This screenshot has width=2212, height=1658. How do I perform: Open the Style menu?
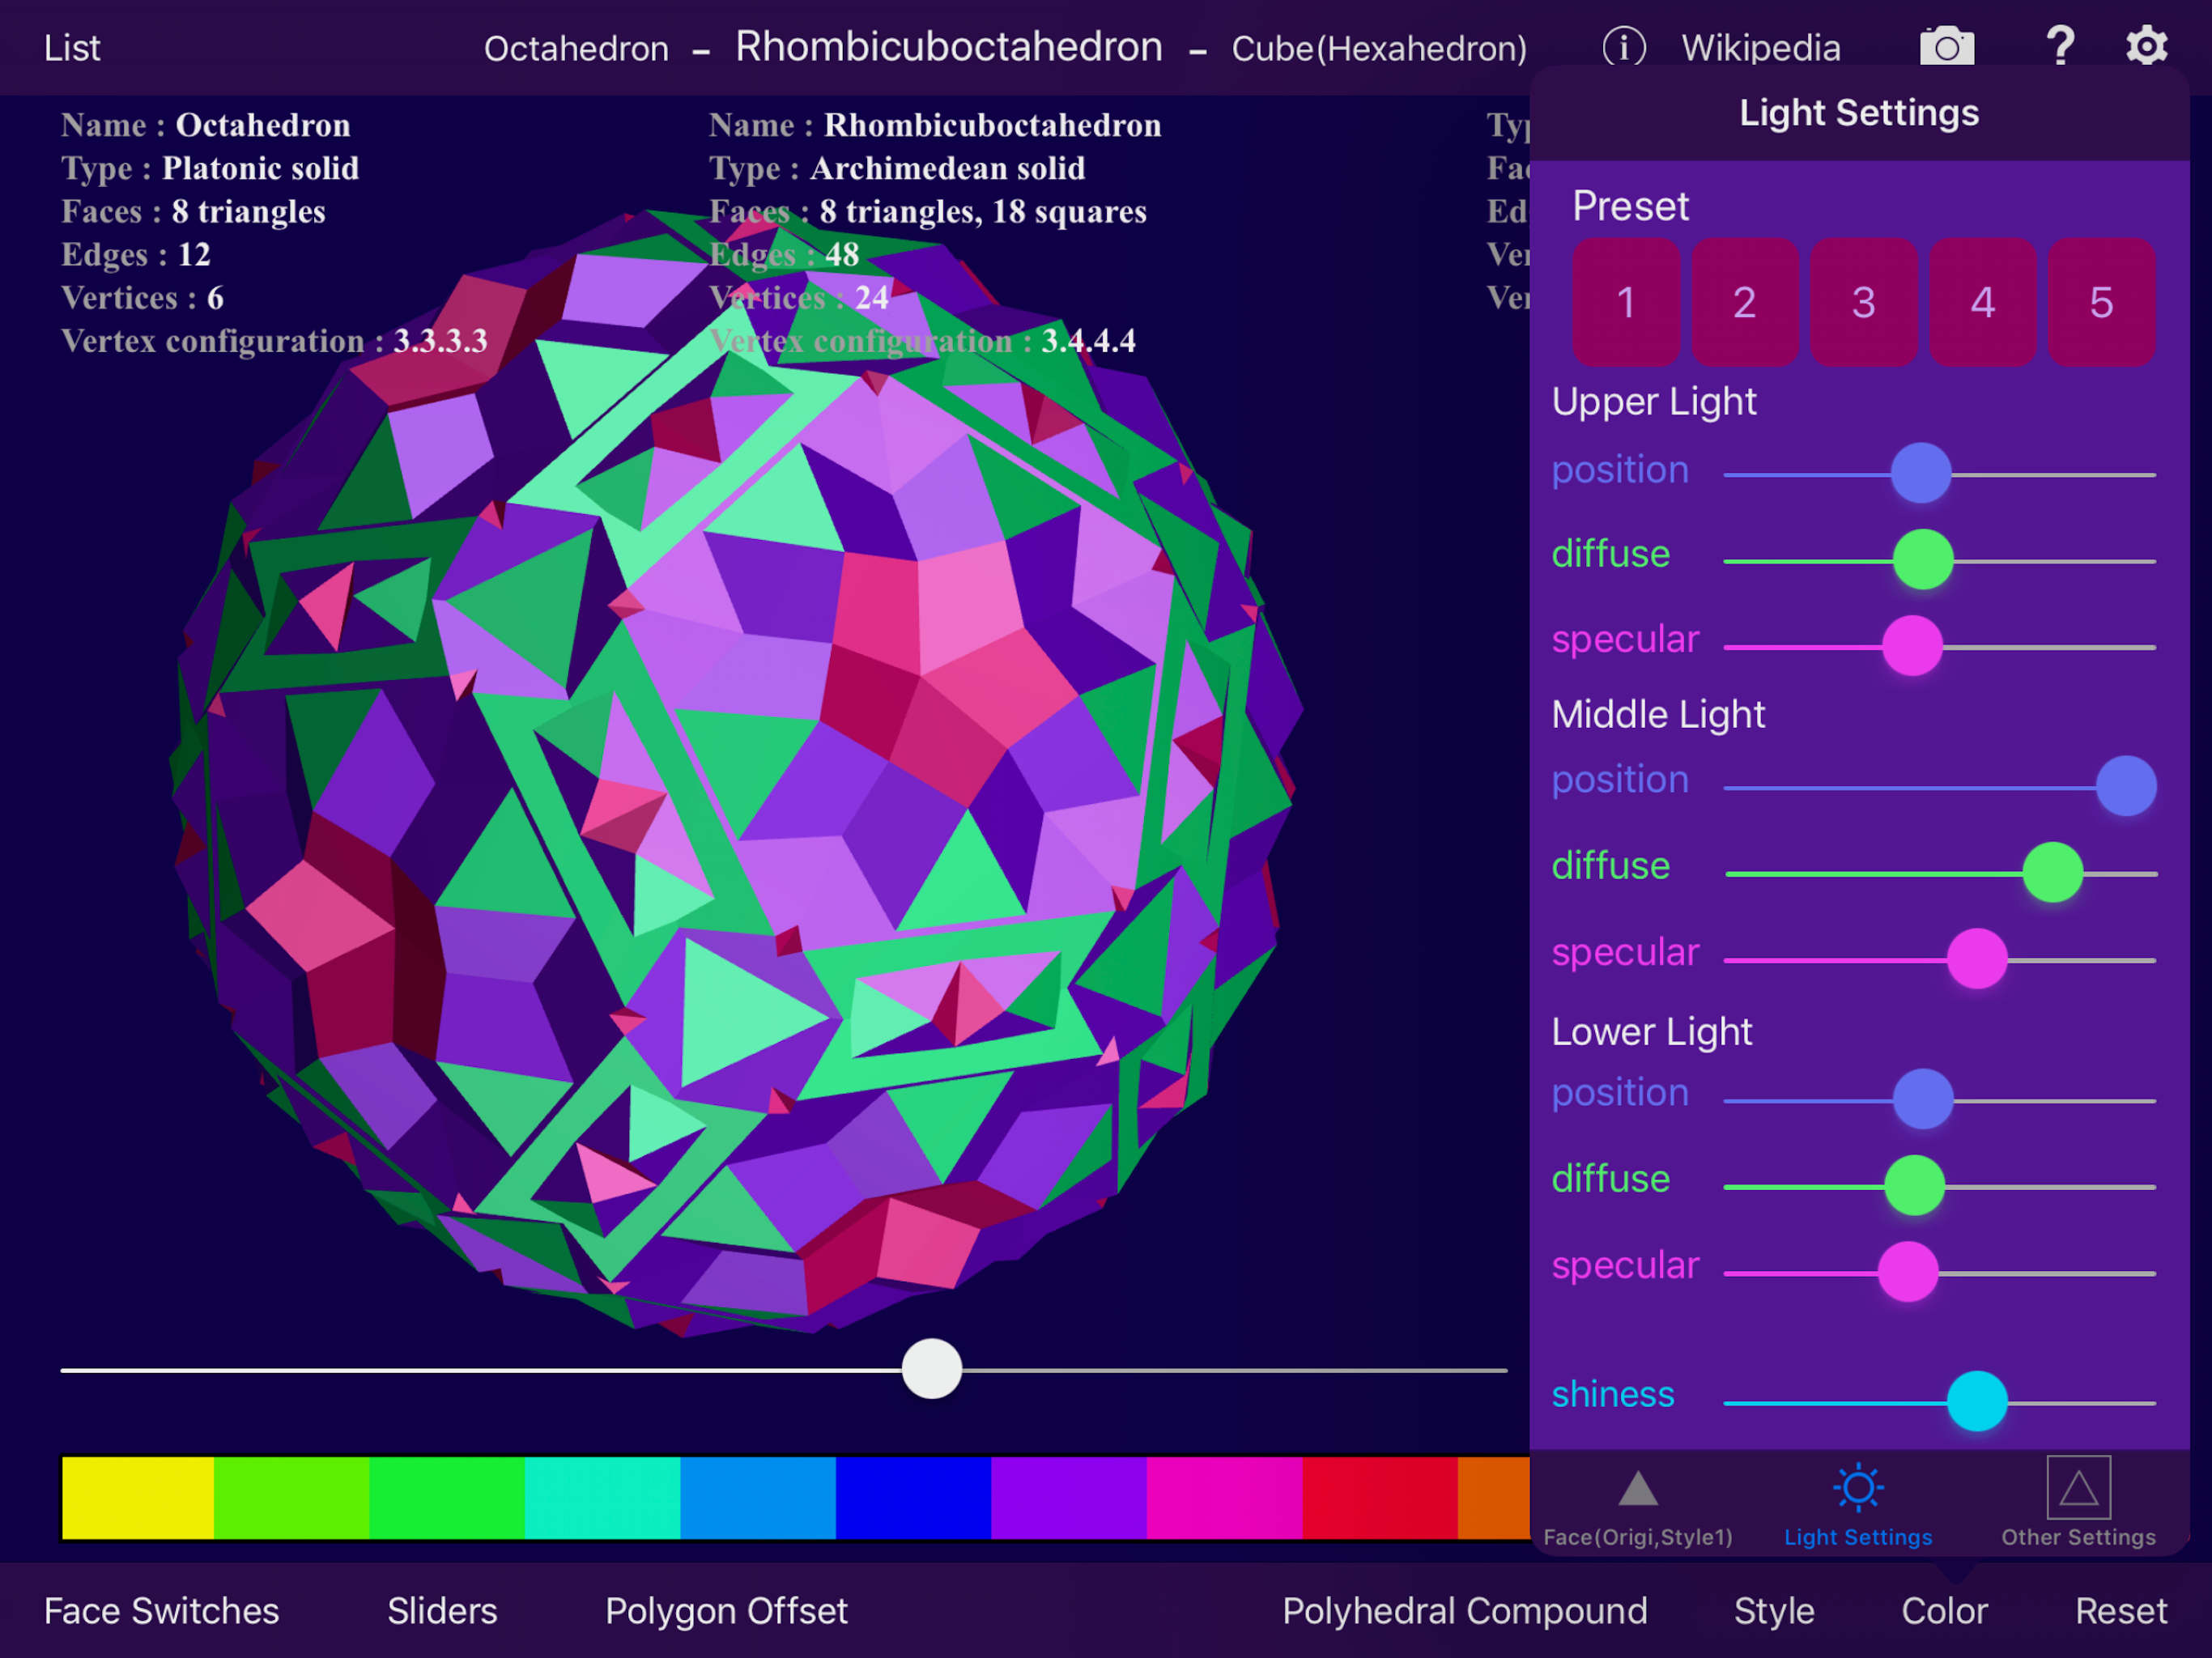click(x=1774, y=1611)
